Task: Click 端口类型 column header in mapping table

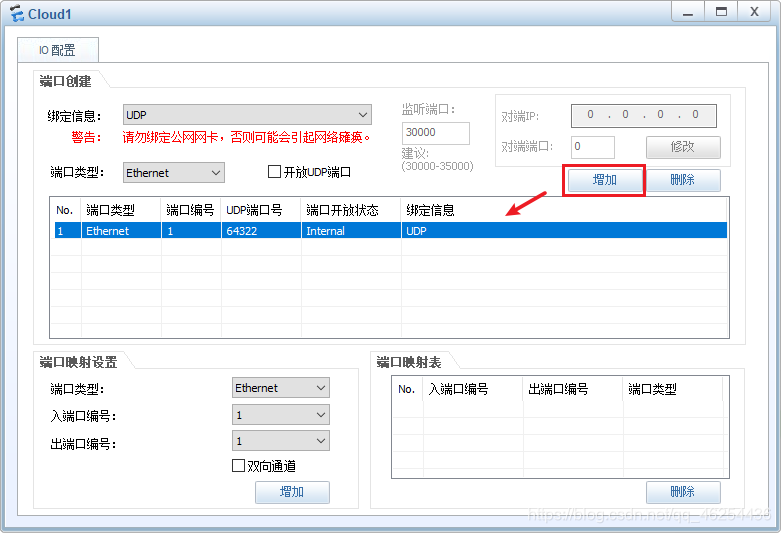Action: coord(672,389)
